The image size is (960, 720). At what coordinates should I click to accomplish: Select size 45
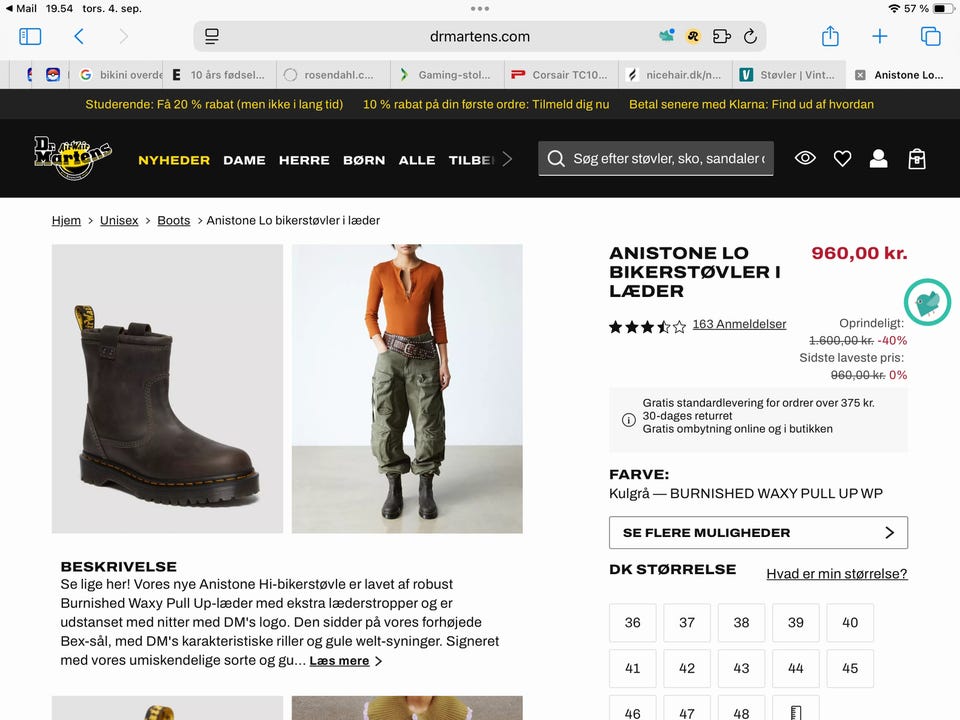tap(849, 668)
